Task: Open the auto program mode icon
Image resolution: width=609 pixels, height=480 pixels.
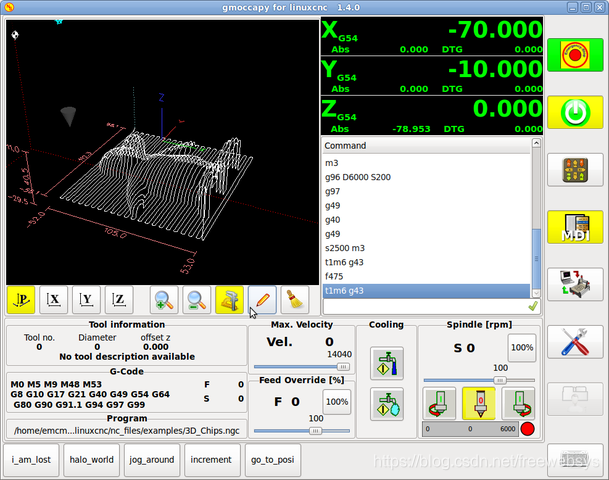Action: tap(575, 284)
